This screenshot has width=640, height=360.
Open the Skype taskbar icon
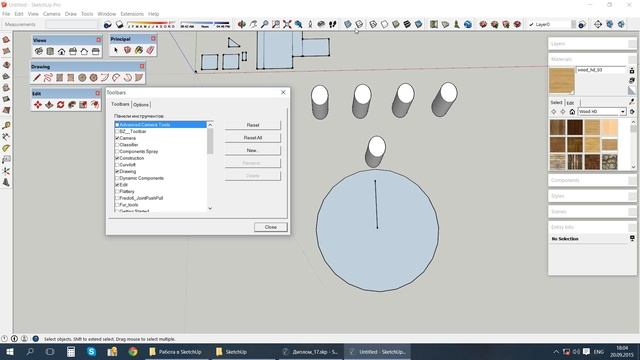(91, 351)
